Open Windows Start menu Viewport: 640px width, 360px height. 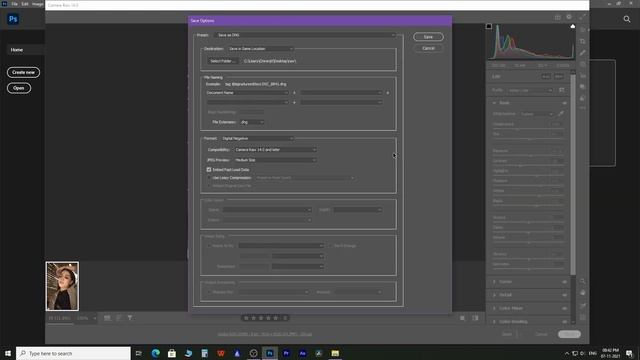click(x=8, y=353)
